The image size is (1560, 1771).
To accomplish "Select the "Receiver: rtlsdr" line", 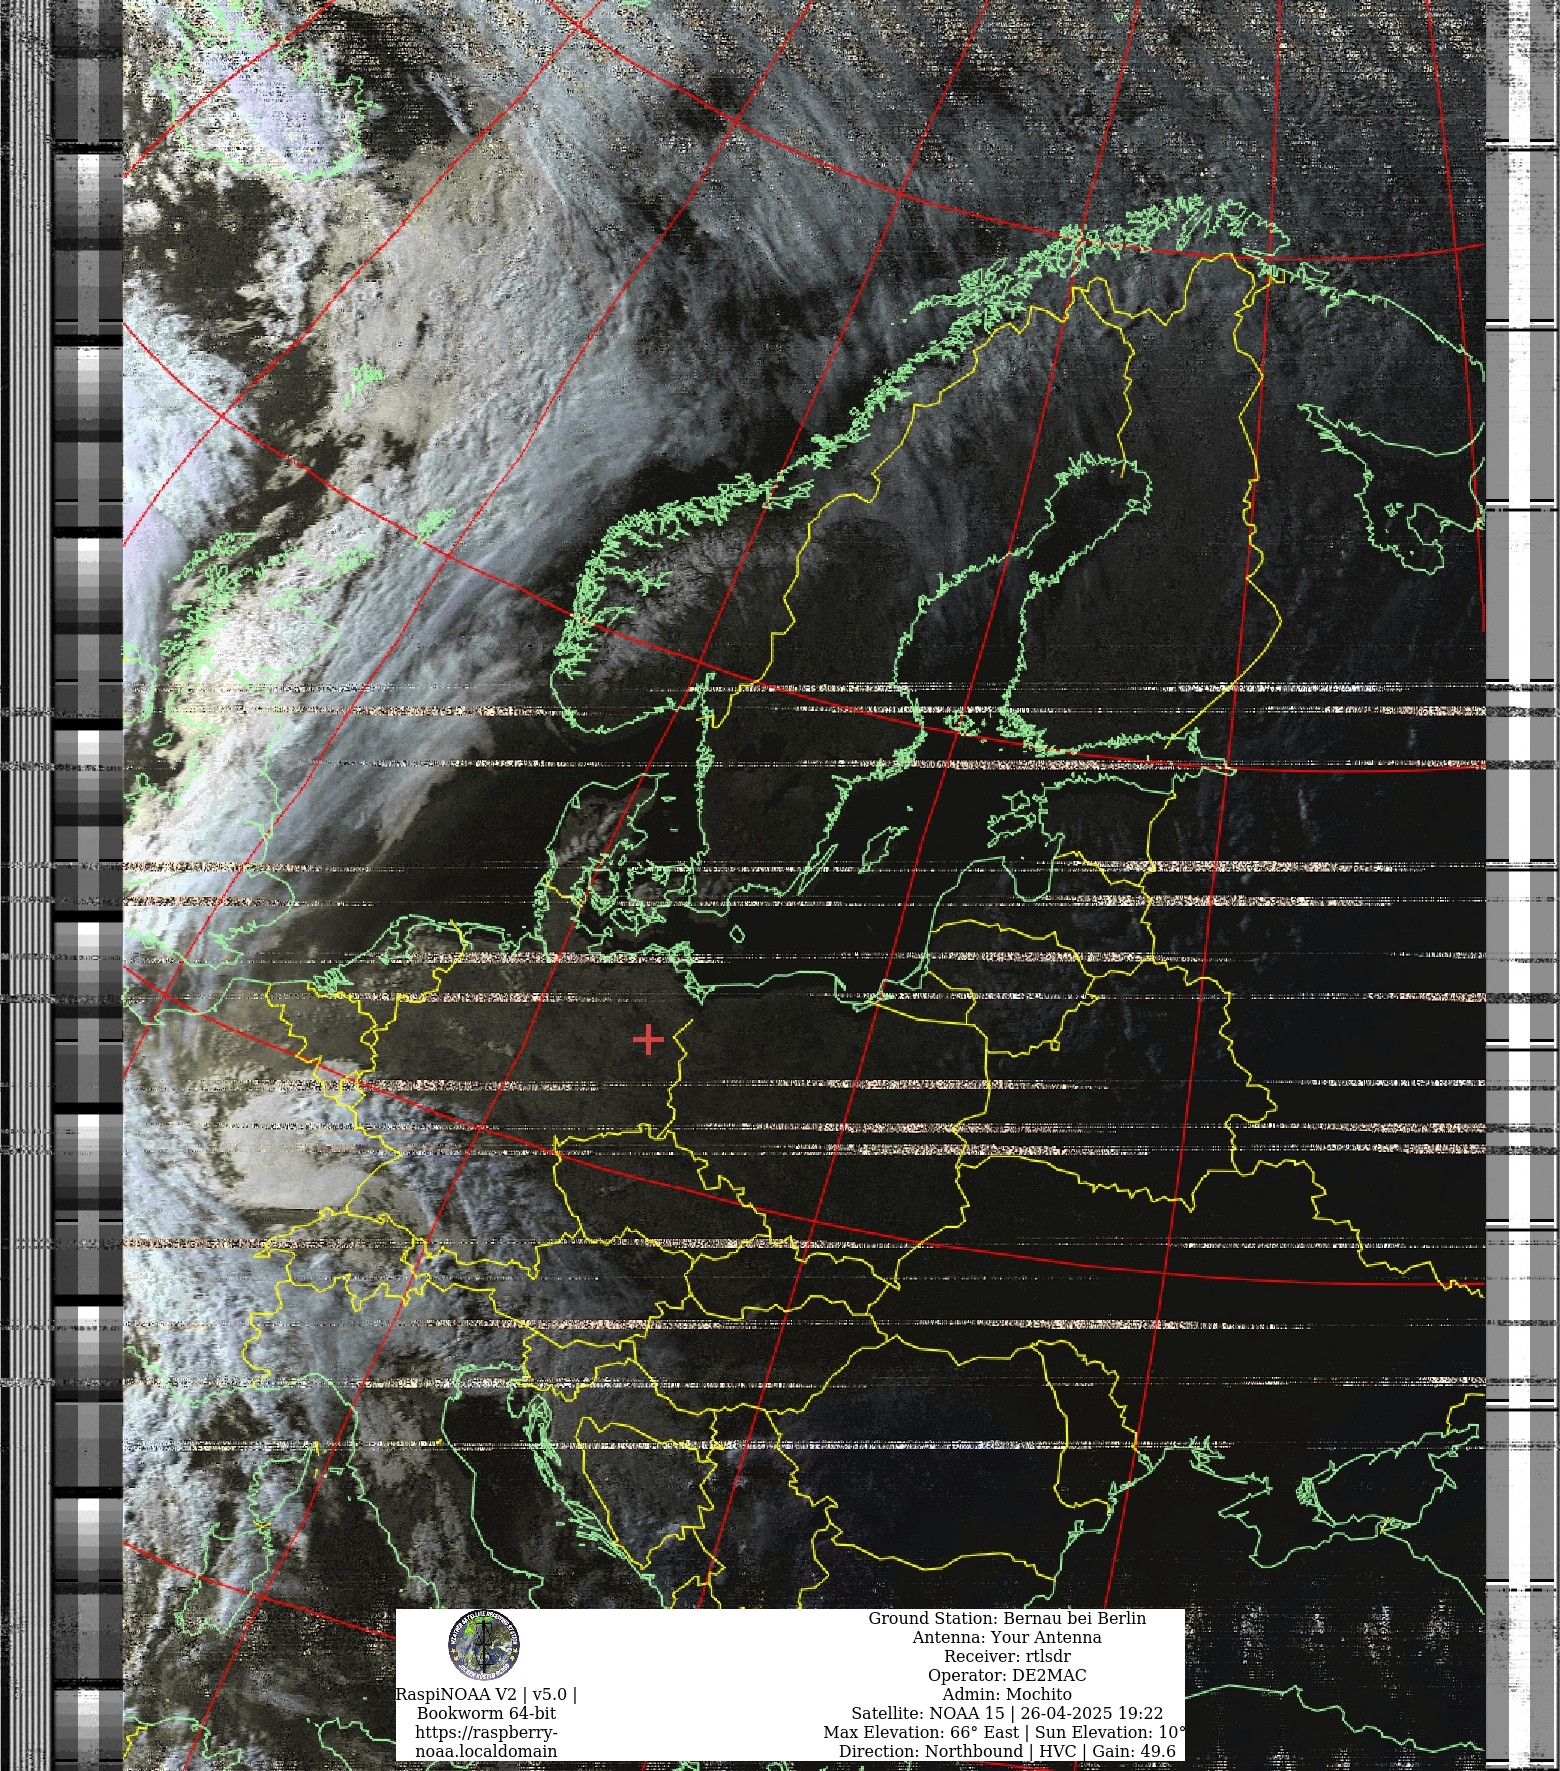I will pos(1007,1656).
